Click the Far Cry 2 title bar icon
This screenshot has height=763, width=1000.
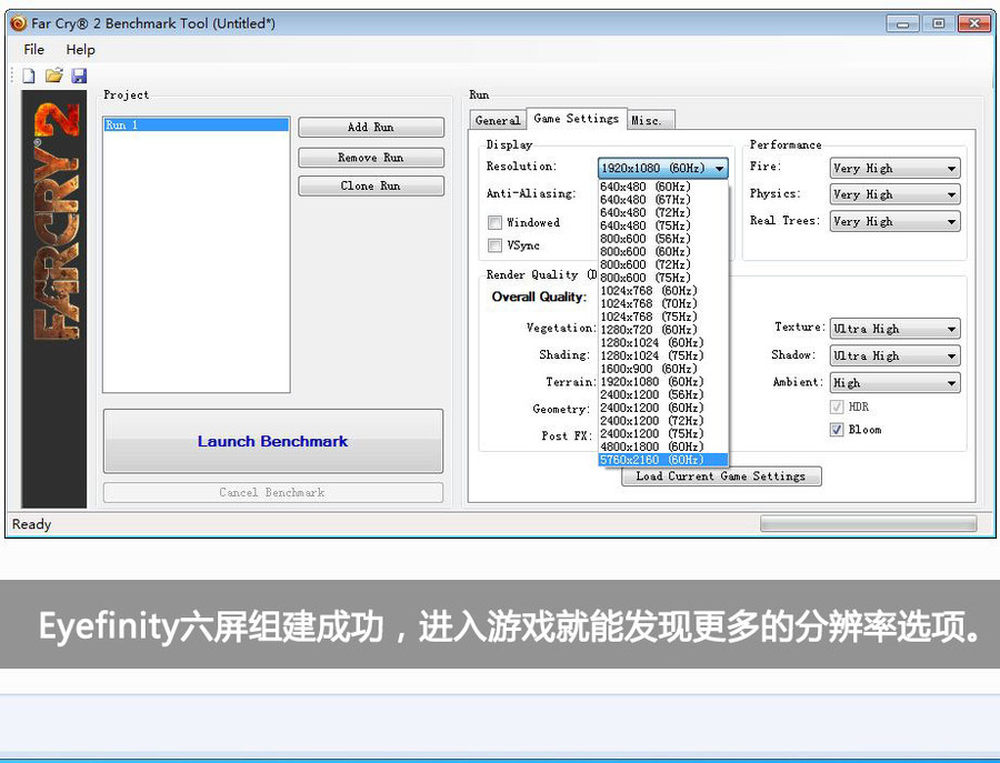18,23
